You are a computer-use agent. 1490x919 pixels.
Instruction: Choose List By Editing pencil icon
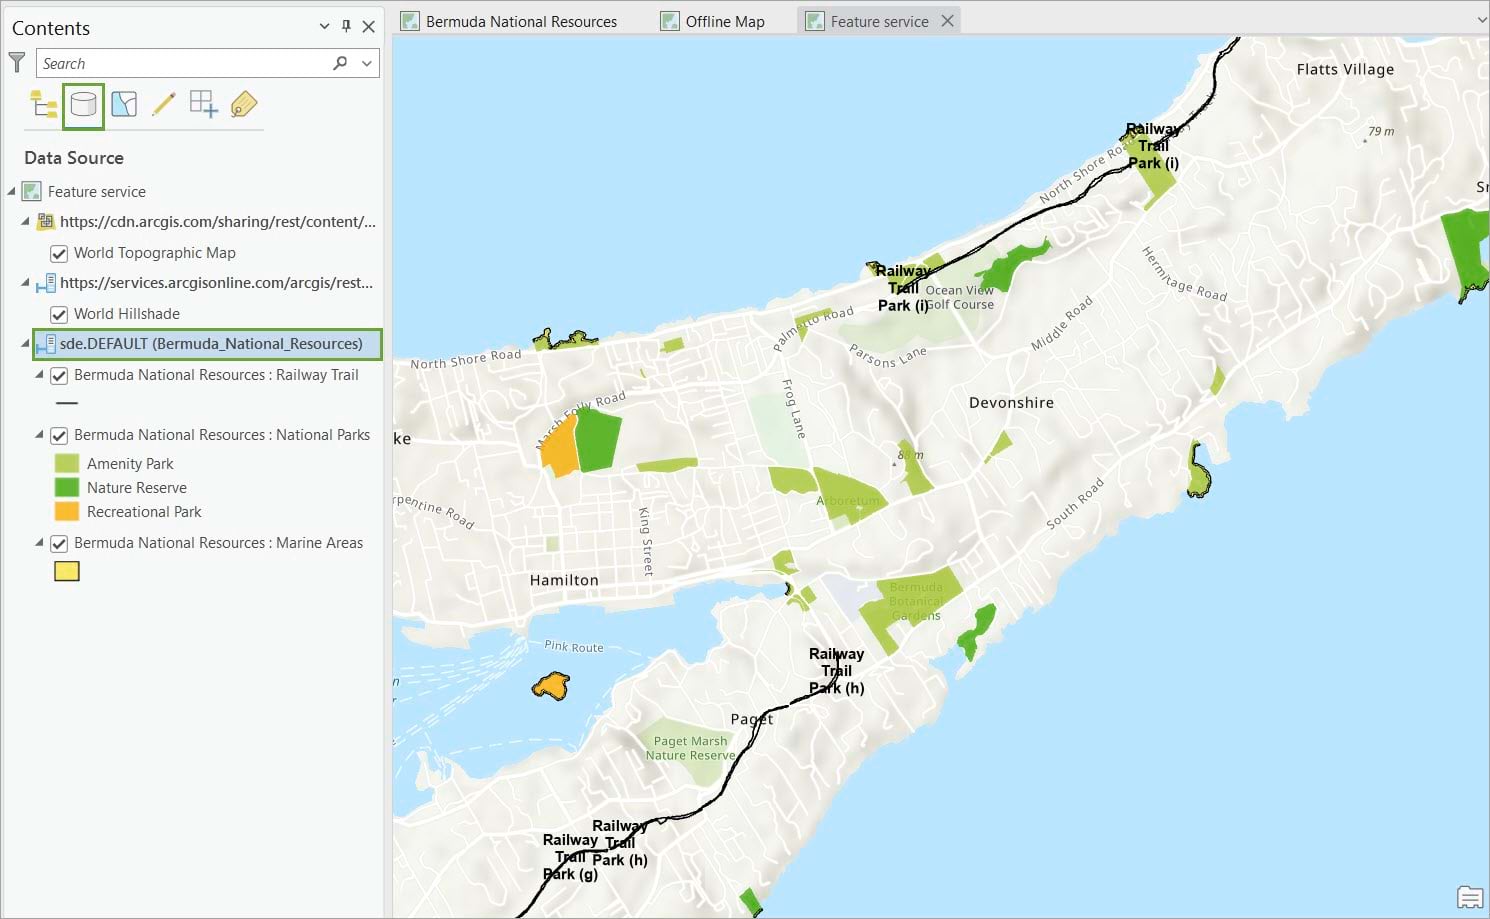[164, 104]
